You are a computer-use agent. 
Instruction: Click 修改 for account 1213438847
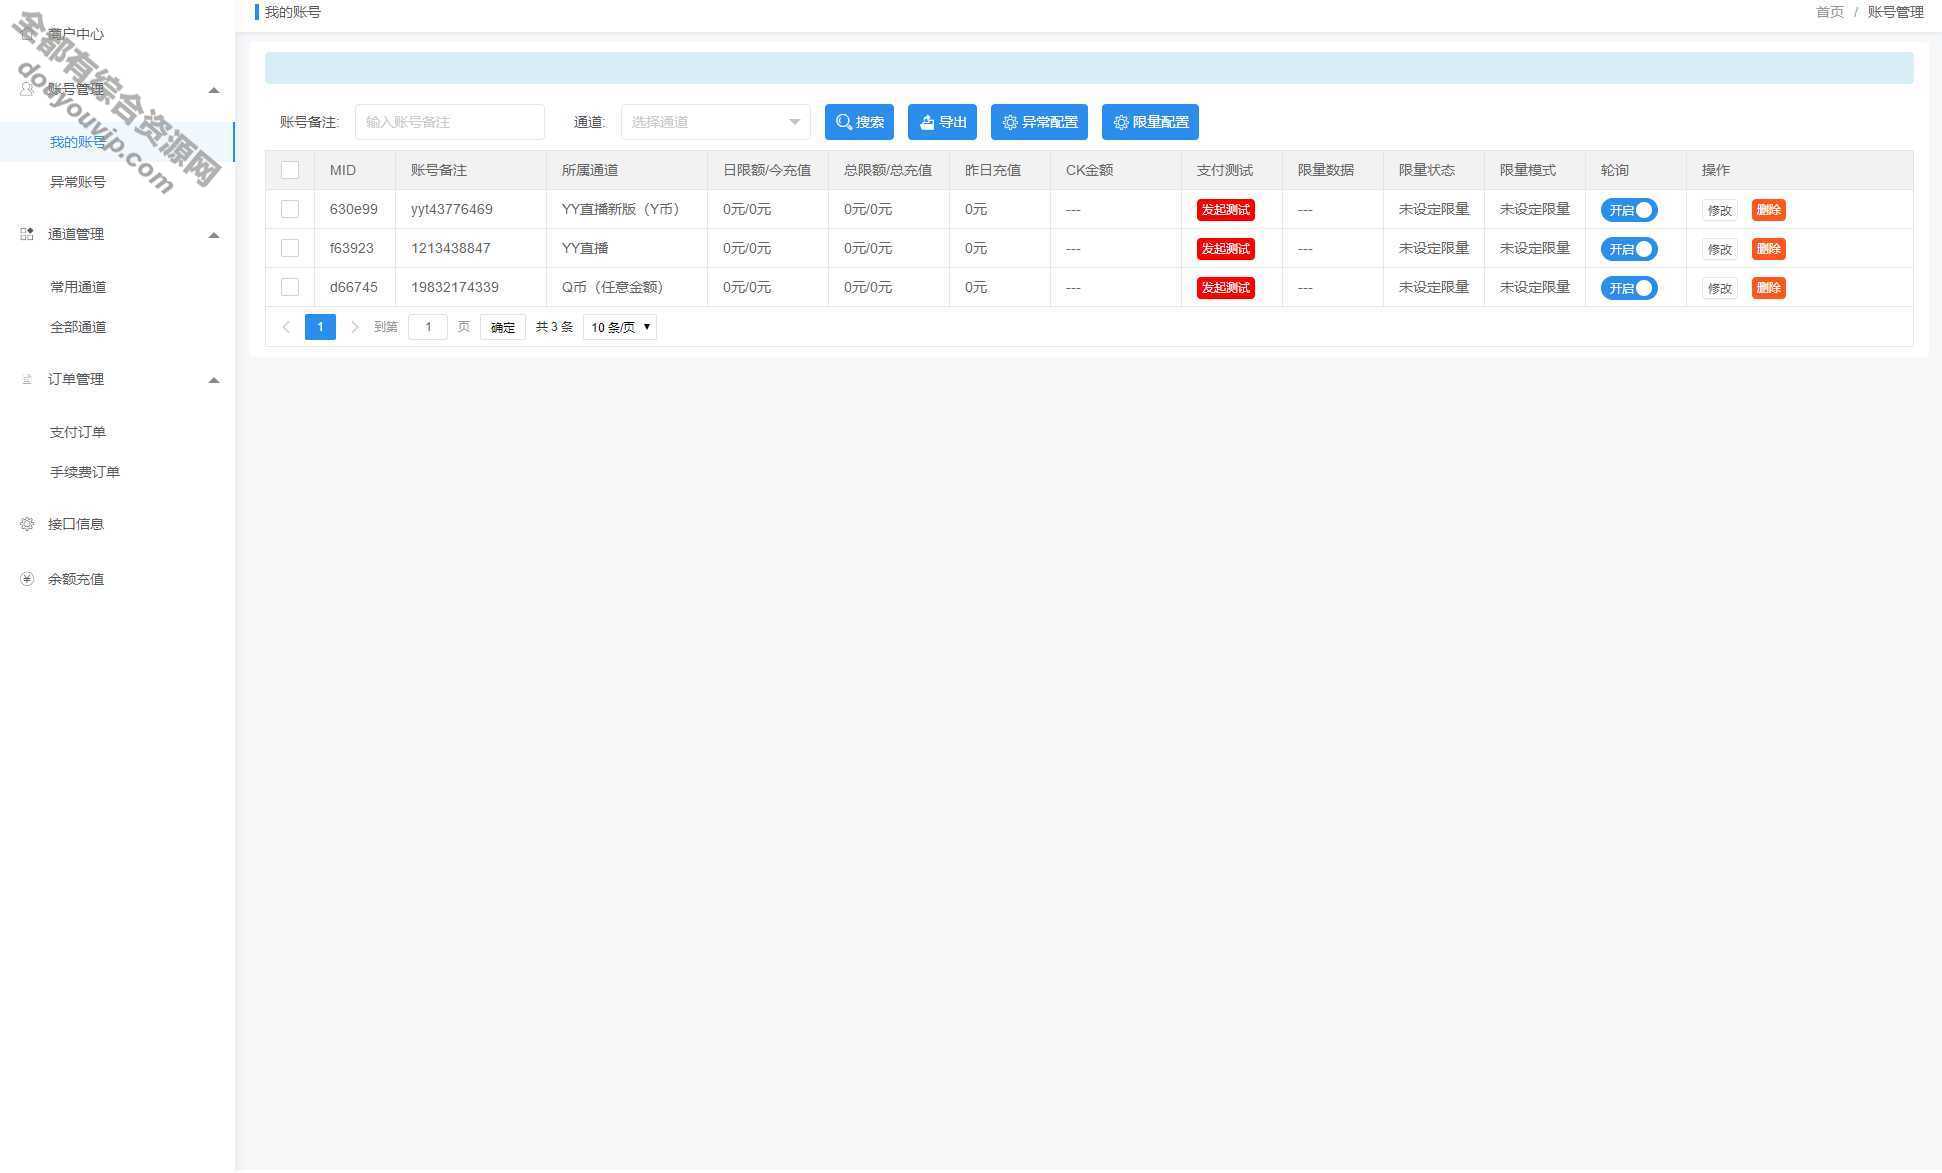(x=1719, y=249)
